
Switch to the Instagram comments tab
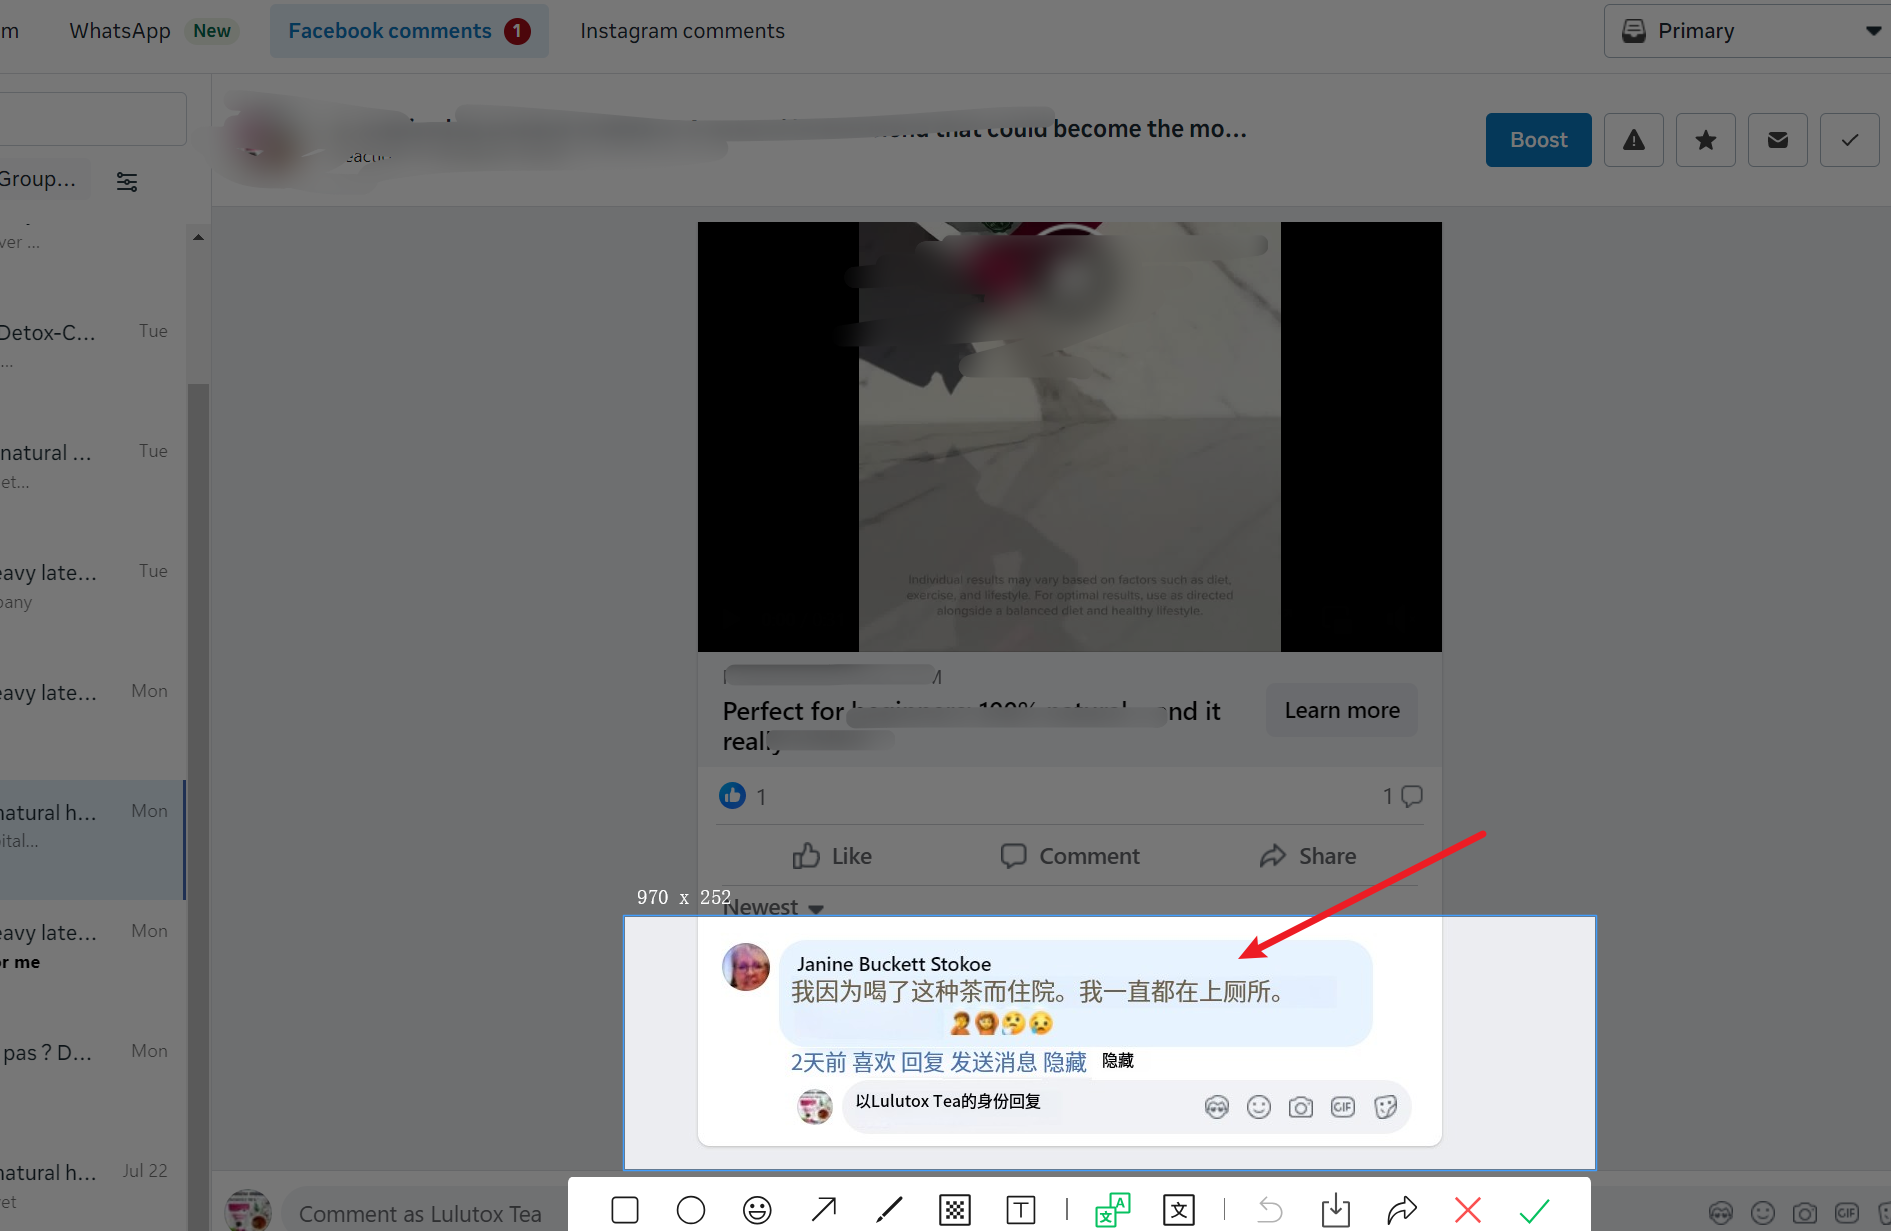coord(682,31)
